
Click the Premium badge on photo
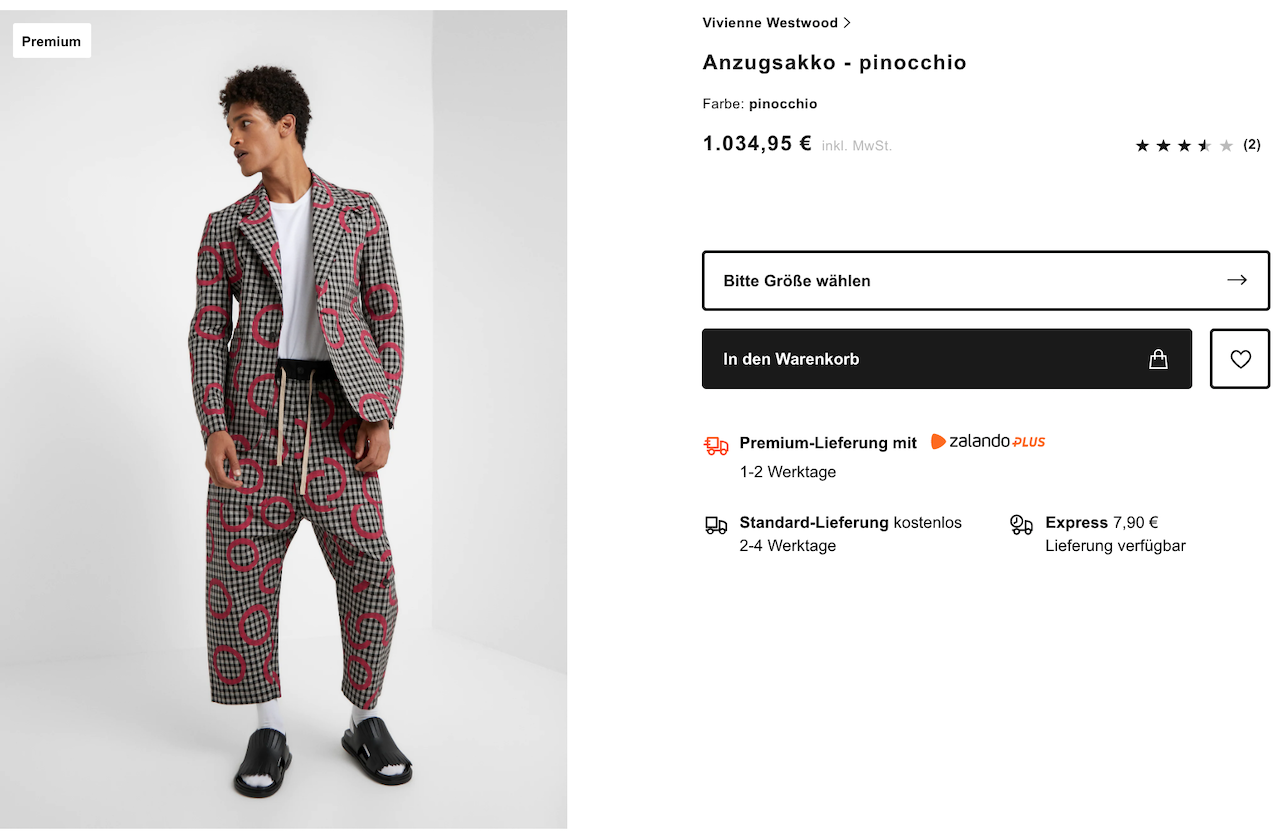(x=52, y=41)
